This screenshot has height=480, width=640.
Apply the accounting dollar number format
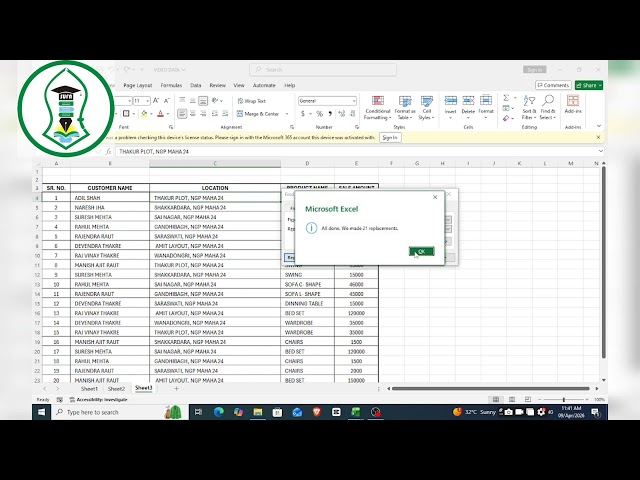point(303,114)
